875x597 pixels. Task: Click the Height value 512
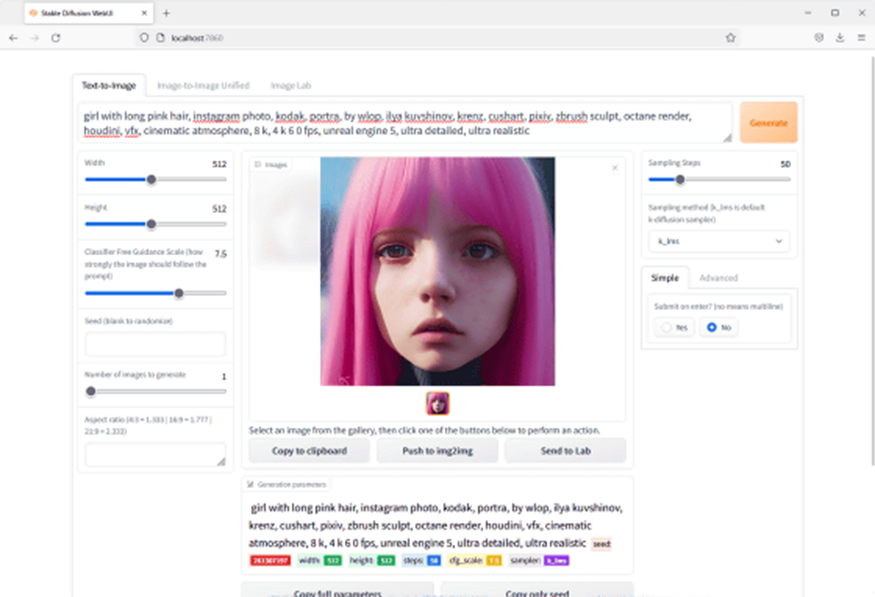pyautogui.click(x=219, y=209)
